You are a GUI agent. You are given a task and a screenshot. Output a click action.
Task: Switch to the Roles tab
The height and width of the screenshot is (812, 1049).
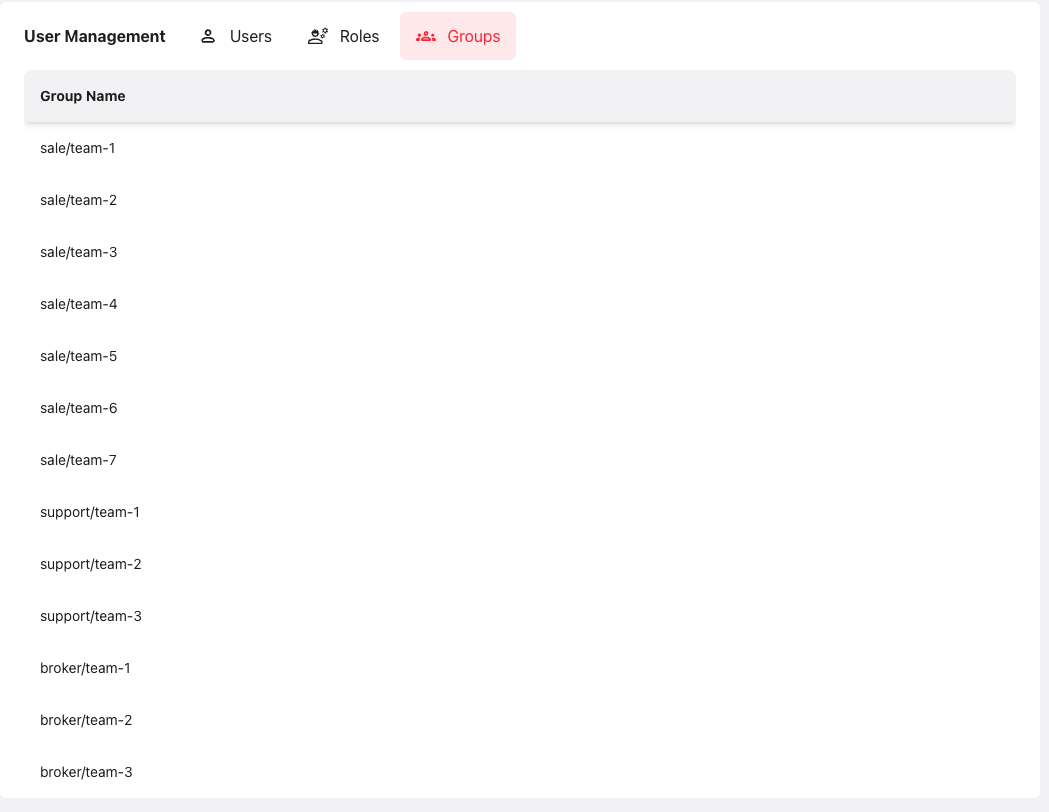343,36
